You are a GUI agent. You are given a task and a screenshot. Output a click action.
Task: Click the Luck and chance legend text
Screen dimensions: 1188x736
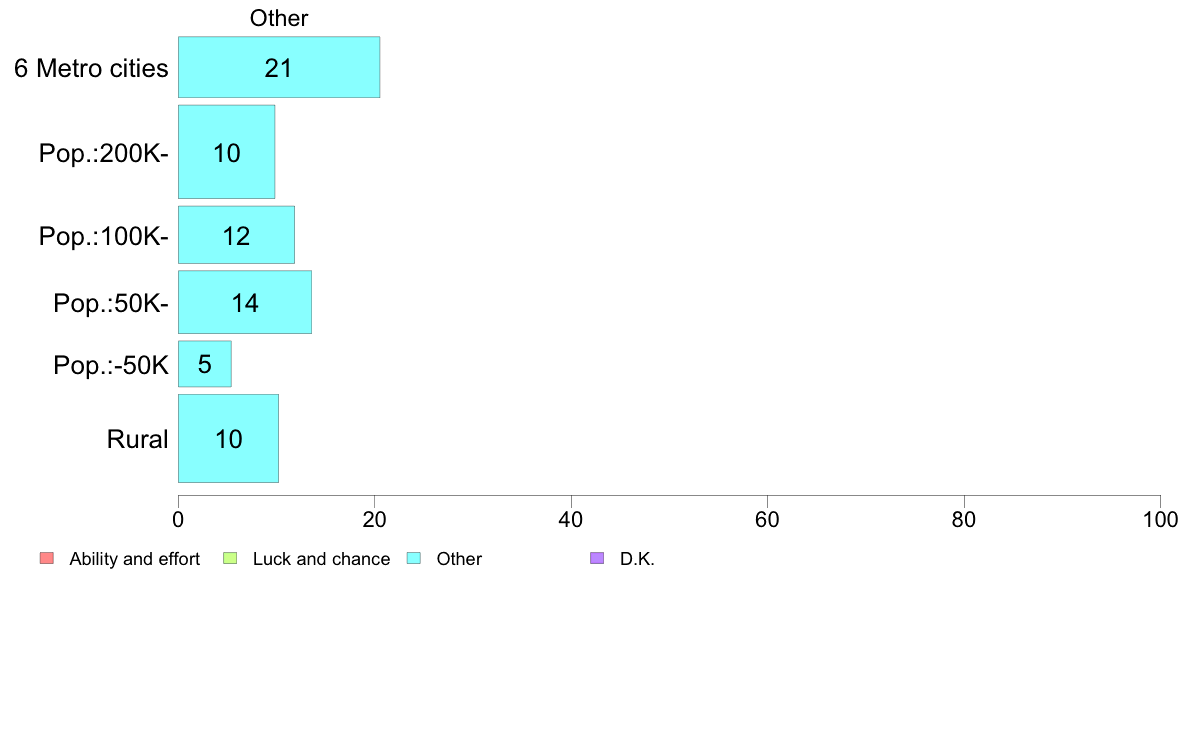(x=321, y=559)
